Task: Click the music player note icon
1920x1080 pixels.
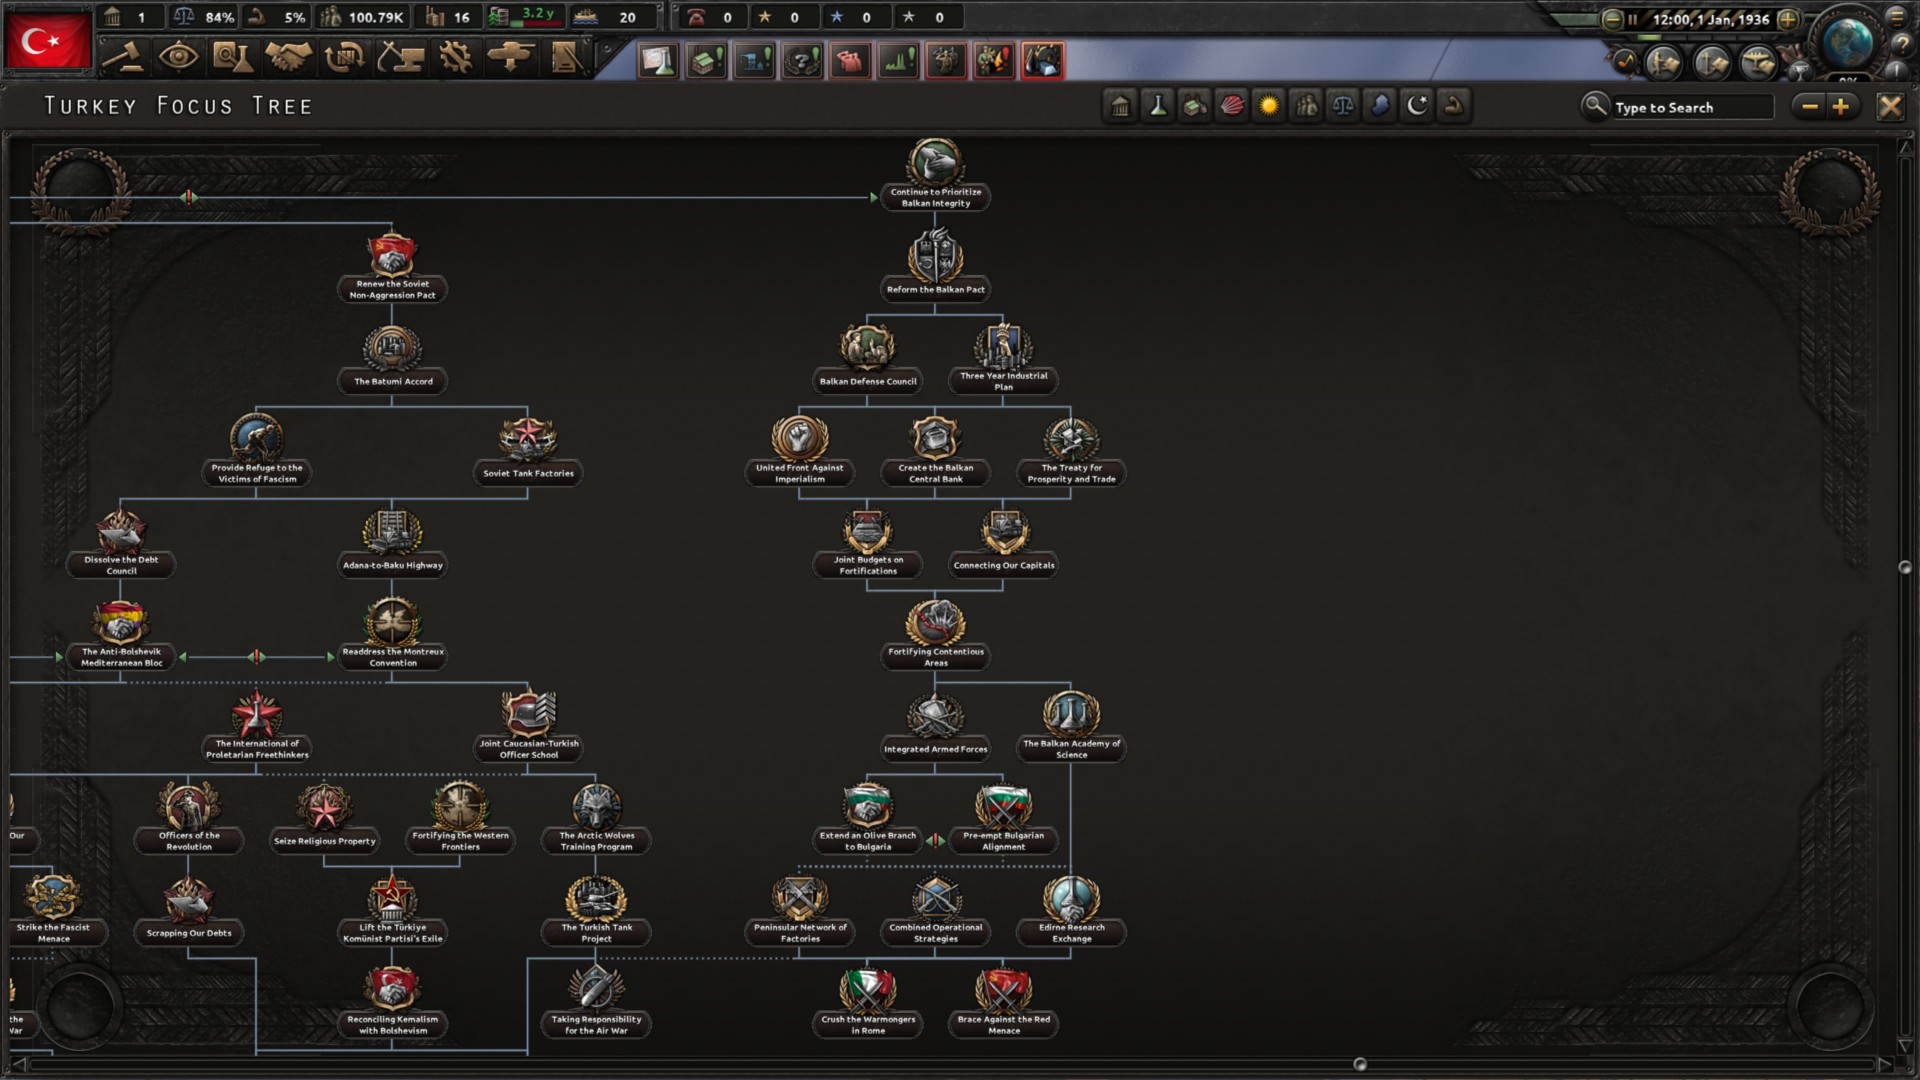Action: click(x=1625, y=62)
